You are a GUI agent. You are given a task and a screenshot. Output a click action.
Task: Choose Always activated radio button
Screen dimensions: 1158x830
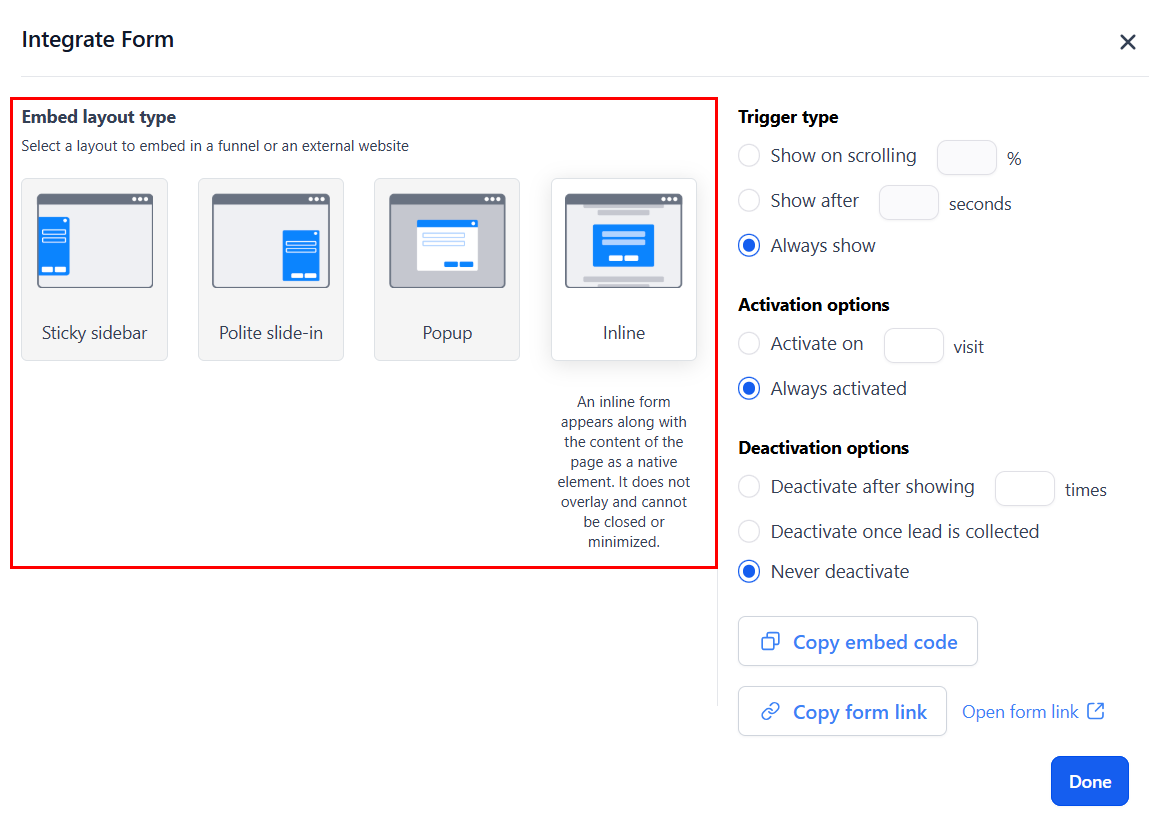click(x=749, y=388)
